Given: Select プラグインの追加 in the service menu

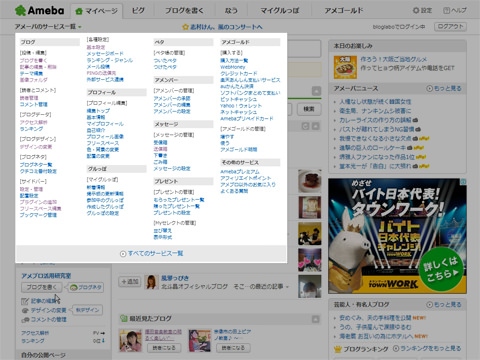Looking at the screenshot, I should point(38,202).
